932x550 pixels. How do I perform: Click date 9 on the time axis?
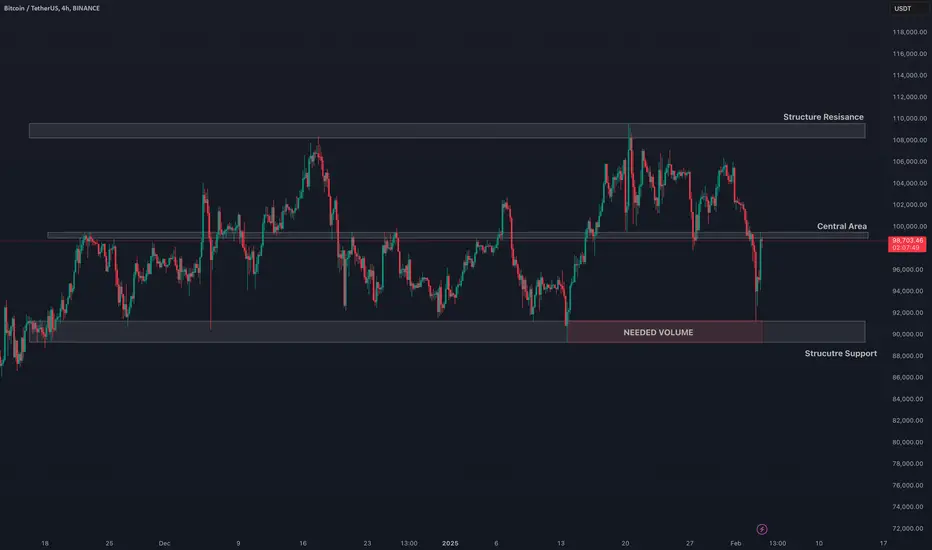point(238,543)
